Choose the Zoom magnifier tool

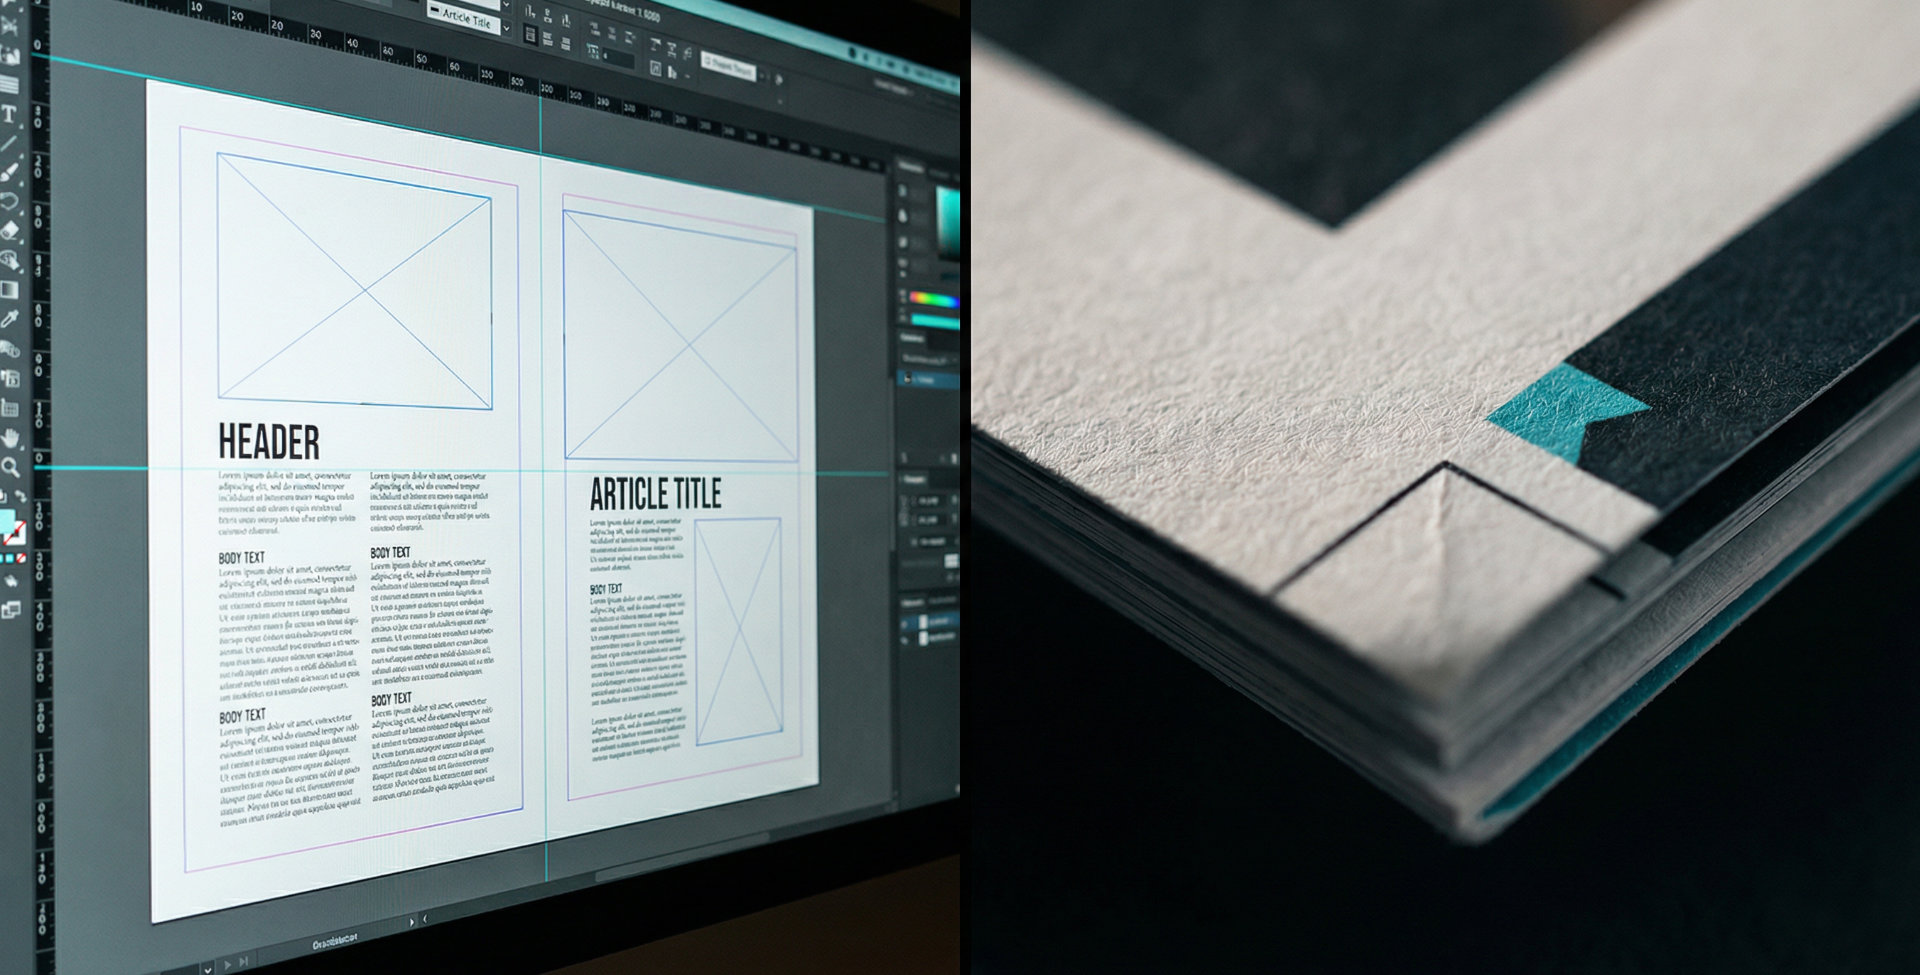10,467
